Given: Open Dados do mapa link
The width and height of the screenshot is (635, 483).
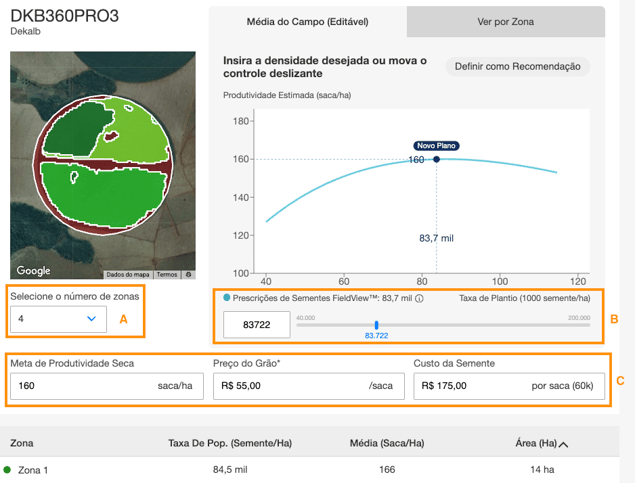Looking at the screenshot, I should [128, 274].
